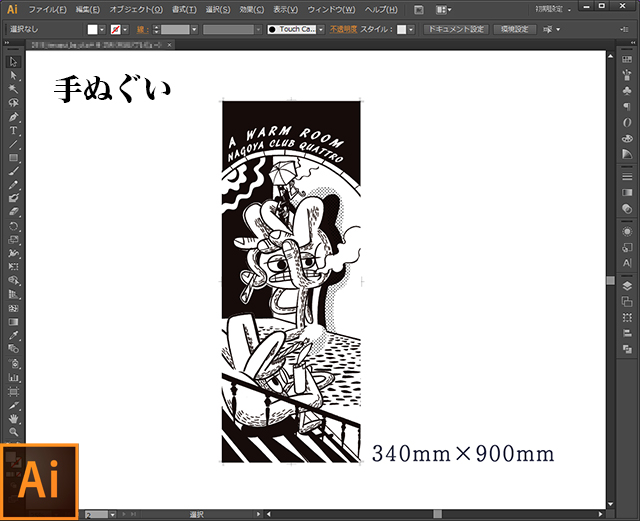The image size is (640, 521).
Task: Click the スタイル style swatch
Action: pos(402,29)
